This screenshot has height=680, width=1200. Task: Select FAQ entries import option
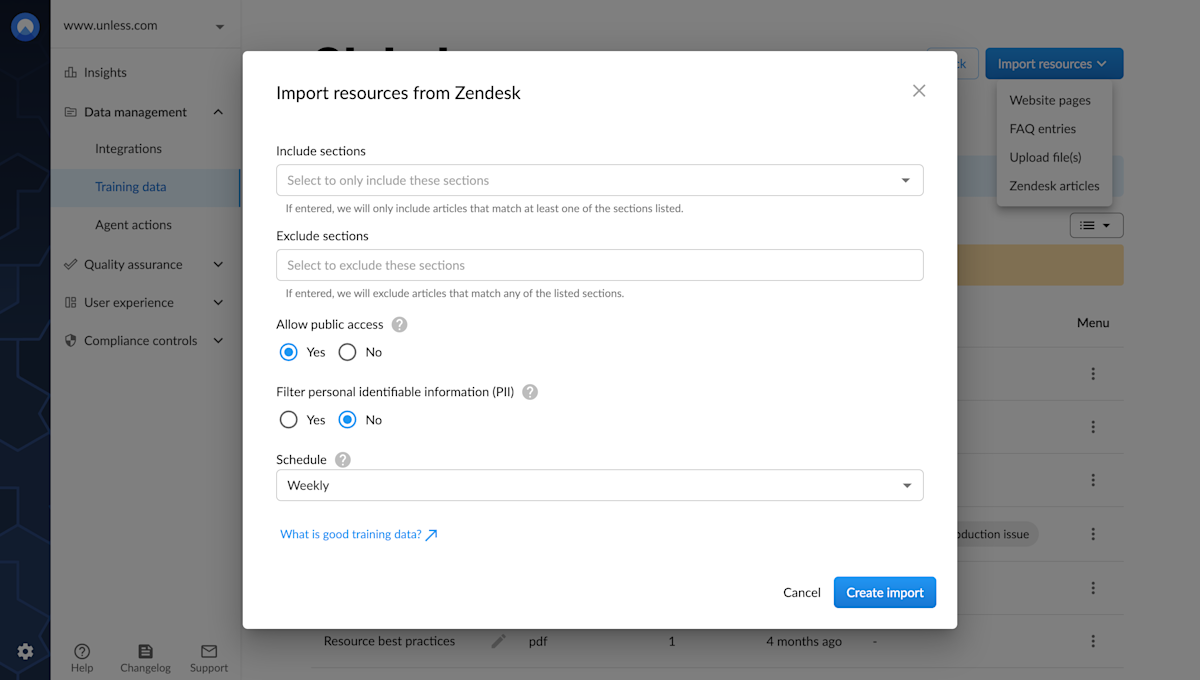[x=1042, y=128]
